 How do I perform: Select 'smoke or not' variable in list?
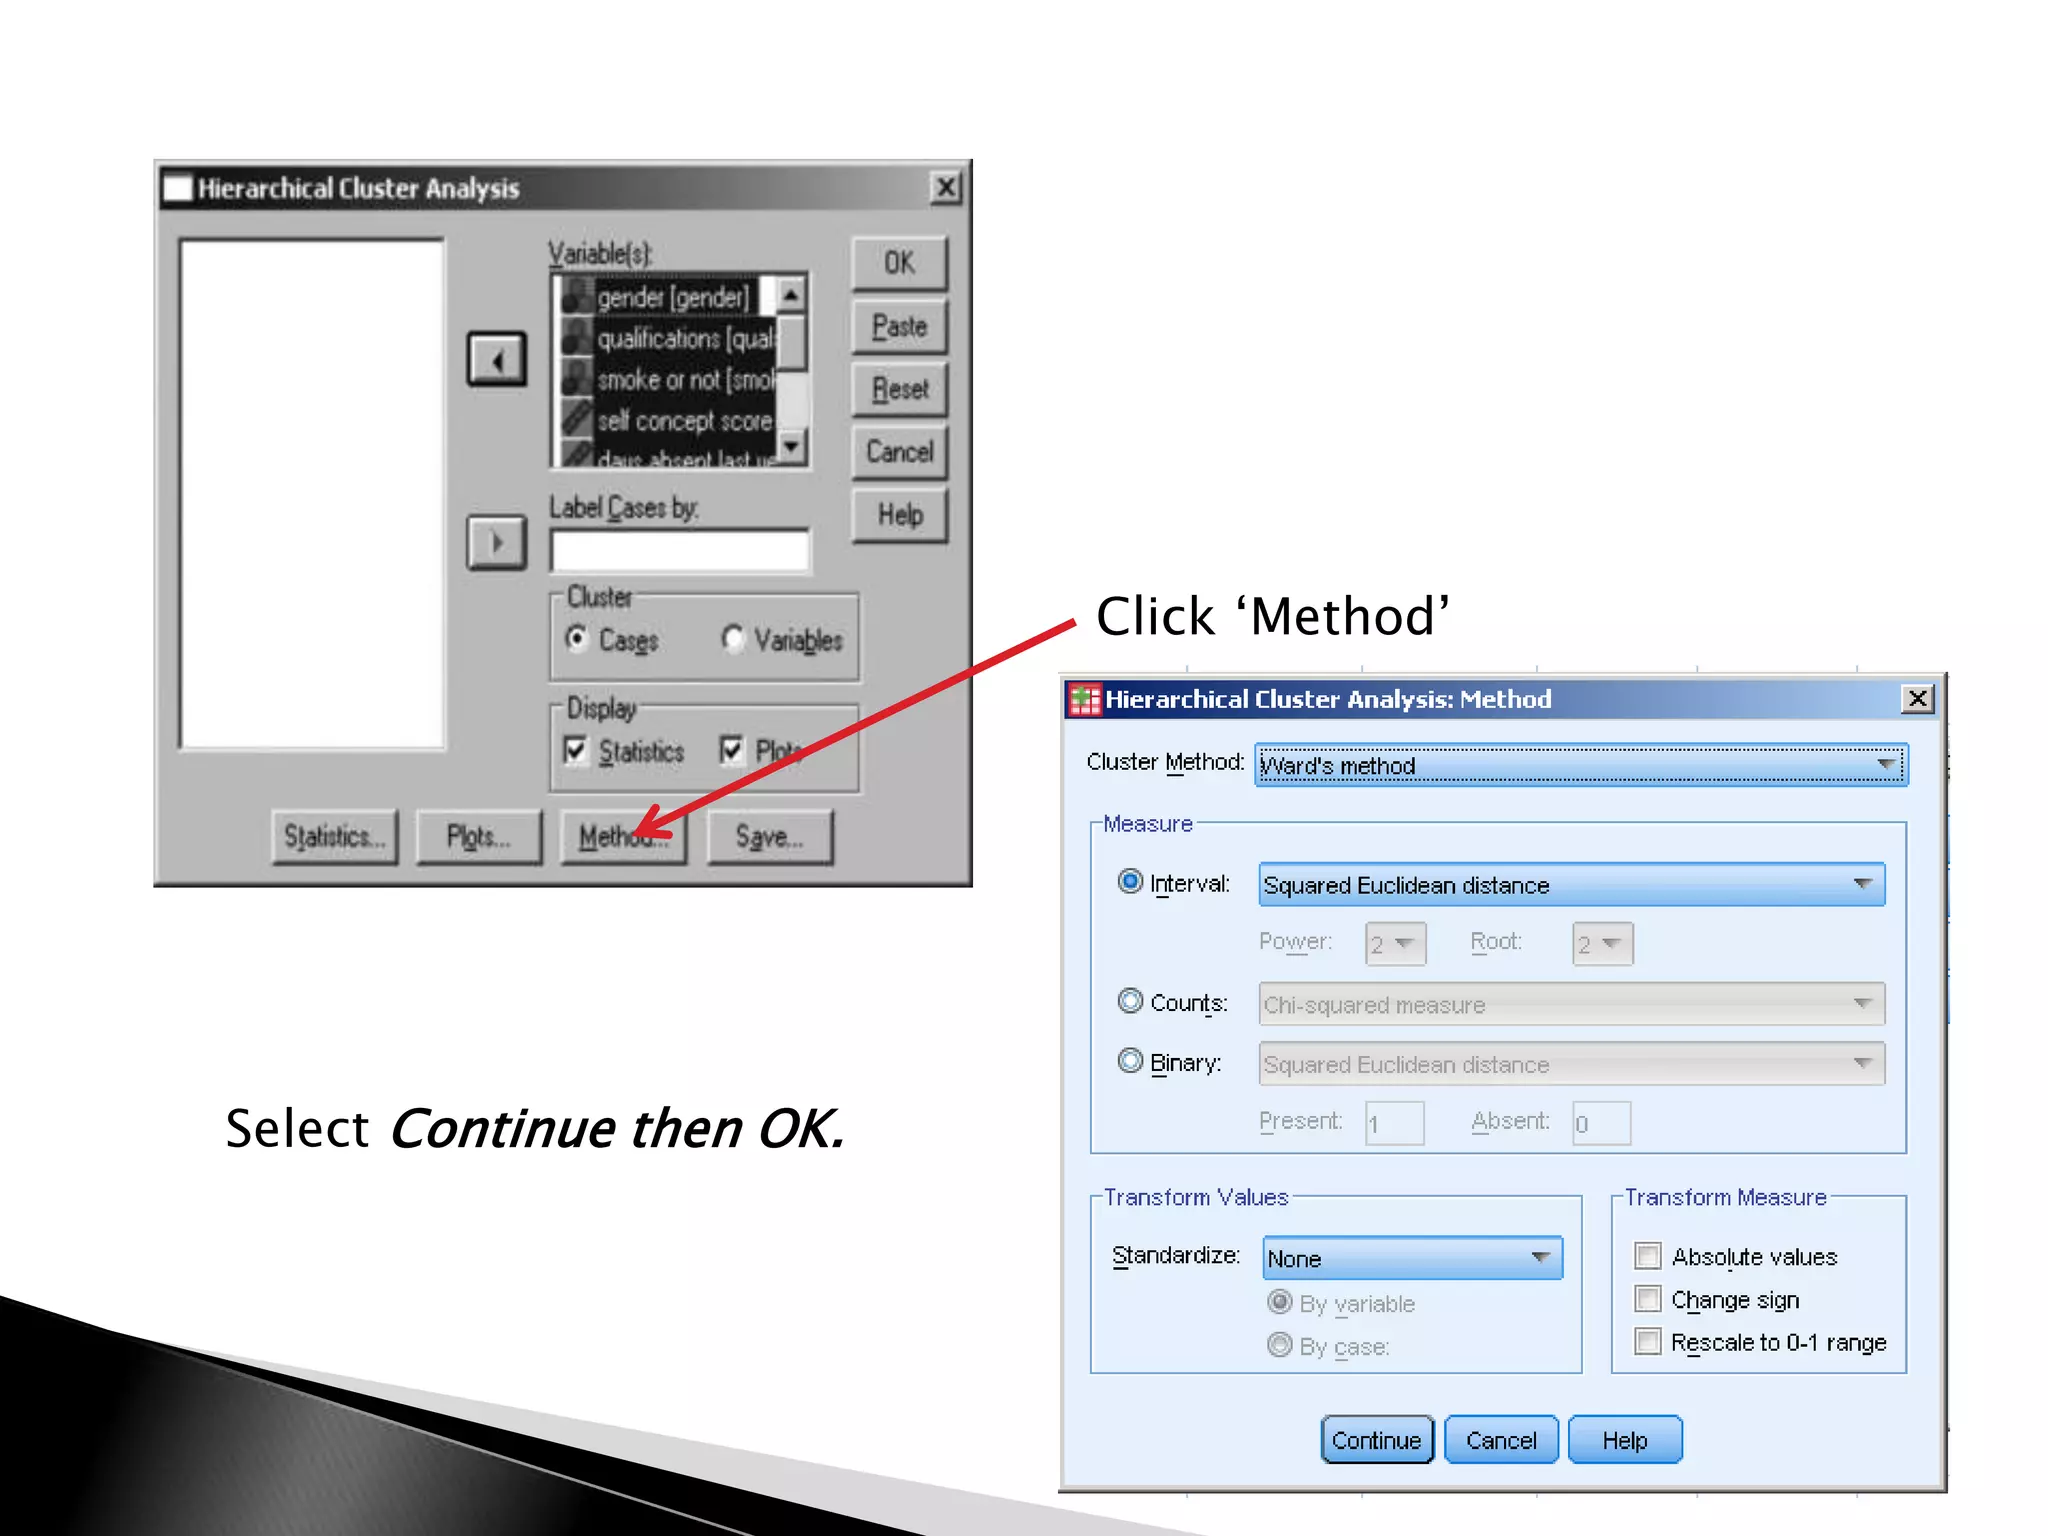[686, 380]
